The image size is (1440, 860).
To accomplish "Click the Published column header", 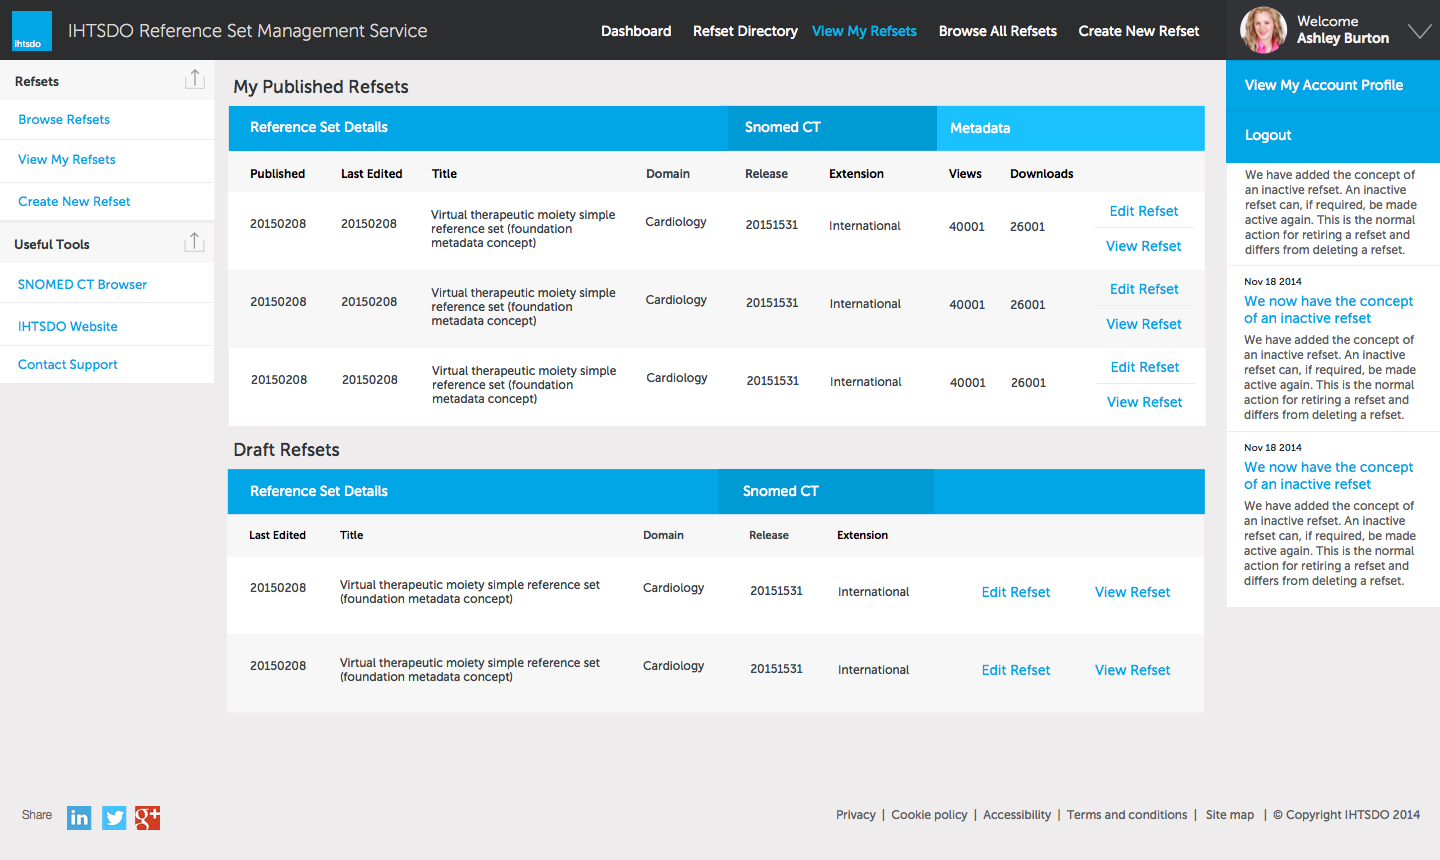I will click(x=277, y=174).
